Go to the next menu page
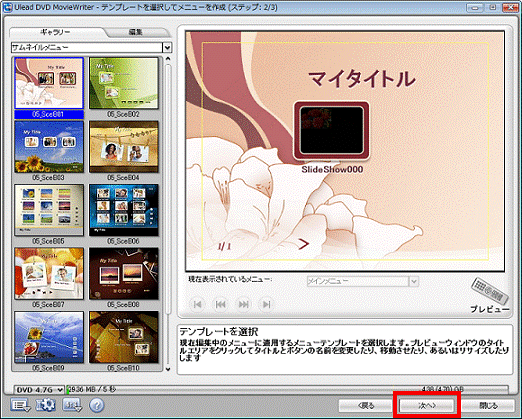 point(243,304)
